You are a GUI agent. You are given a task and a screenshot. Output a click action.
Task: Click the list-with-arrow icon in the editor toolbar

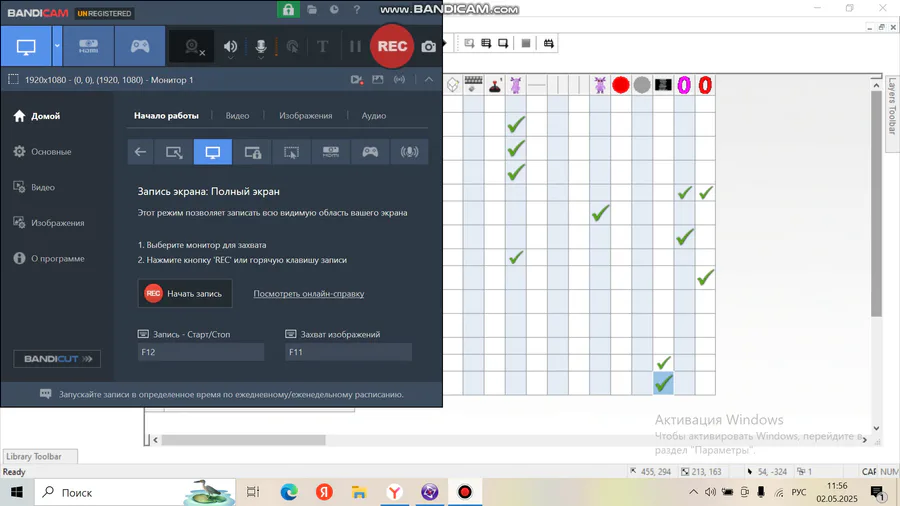tap(486, 44)
